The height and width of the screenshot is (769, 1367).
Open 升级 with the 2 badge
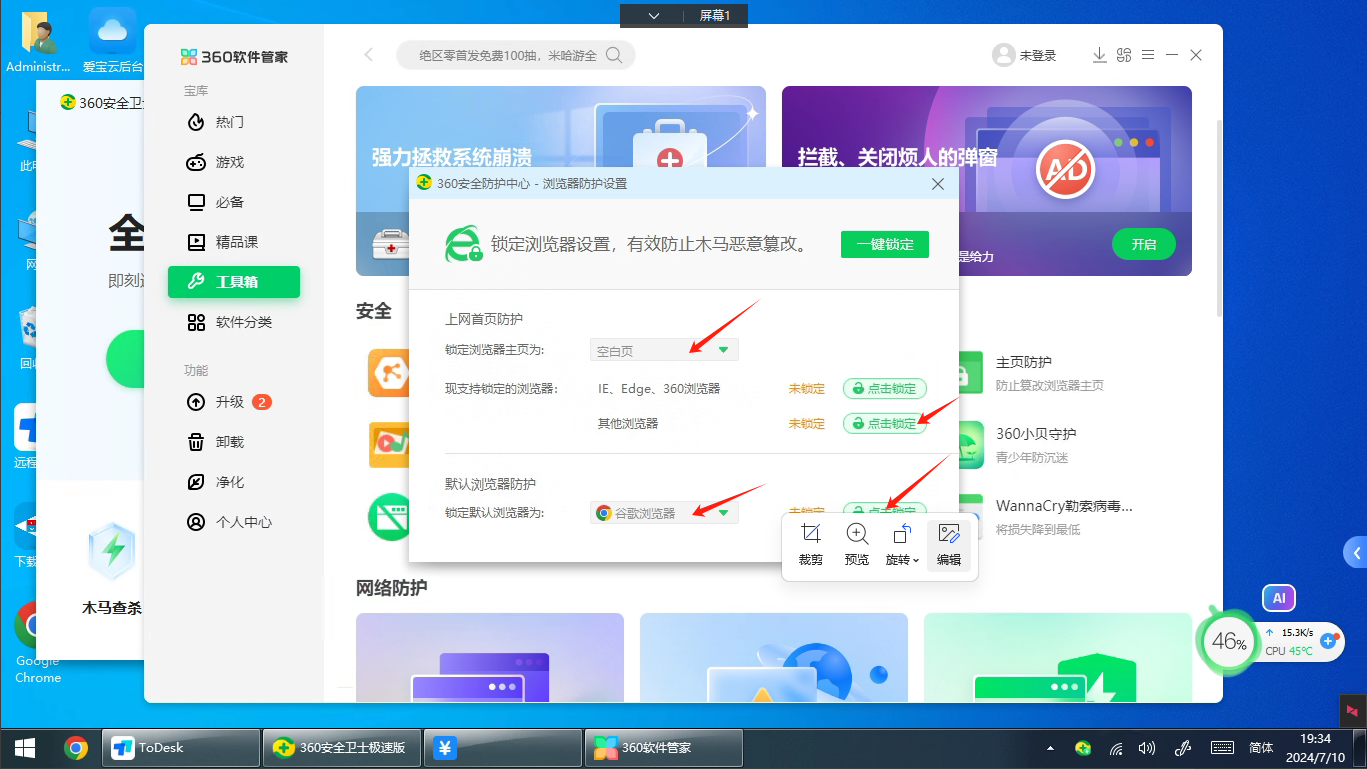[x=234, y=402]
